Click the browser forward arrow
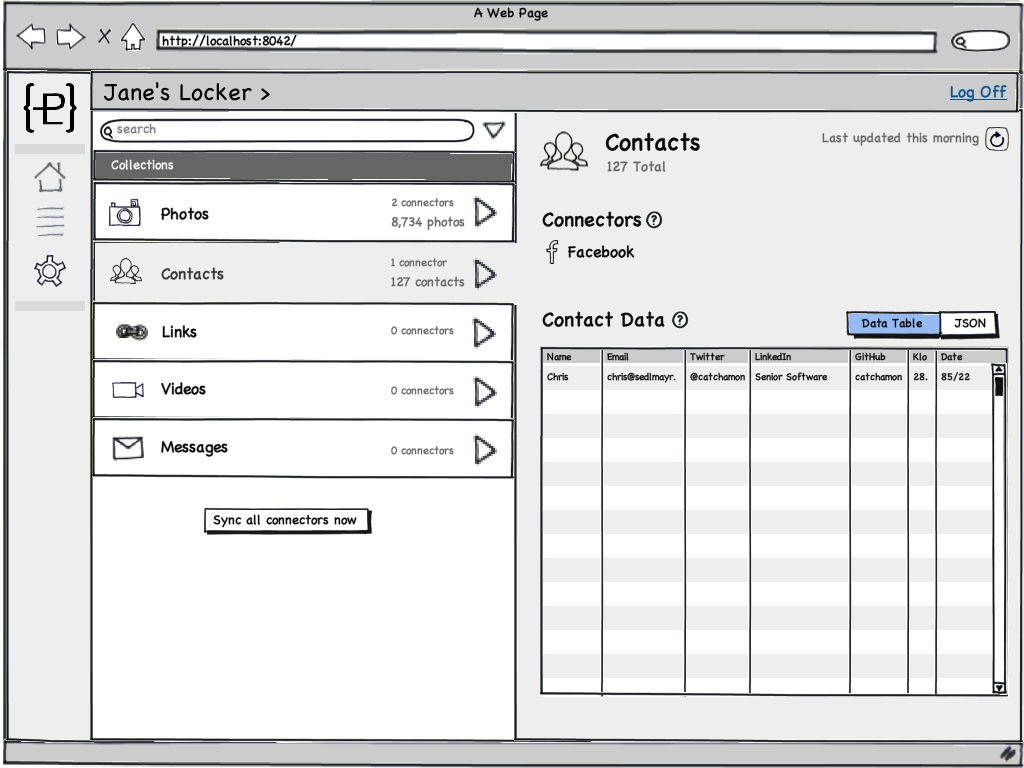 [x=71, y=37]
